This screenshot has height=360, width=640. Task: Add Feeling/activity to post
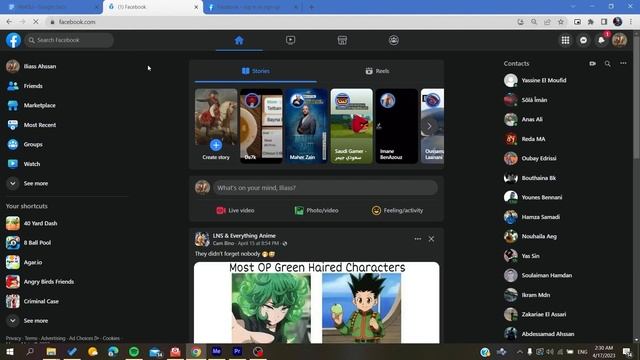click(397, 210)
